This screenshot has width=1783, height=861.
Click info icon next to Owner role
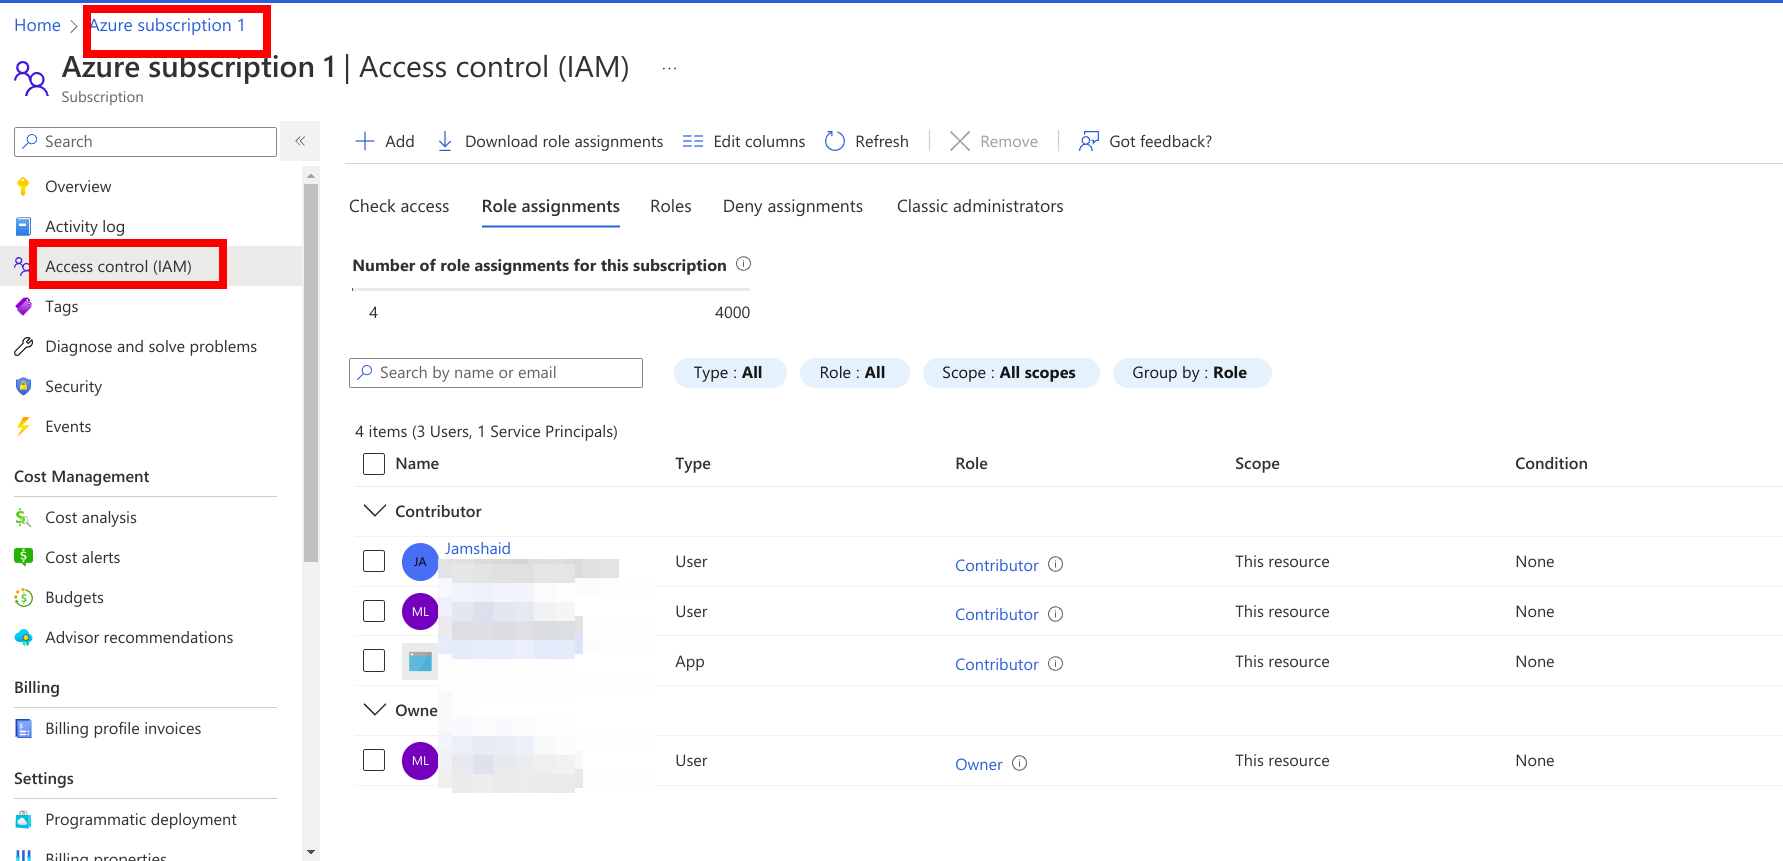[1019, 763]
